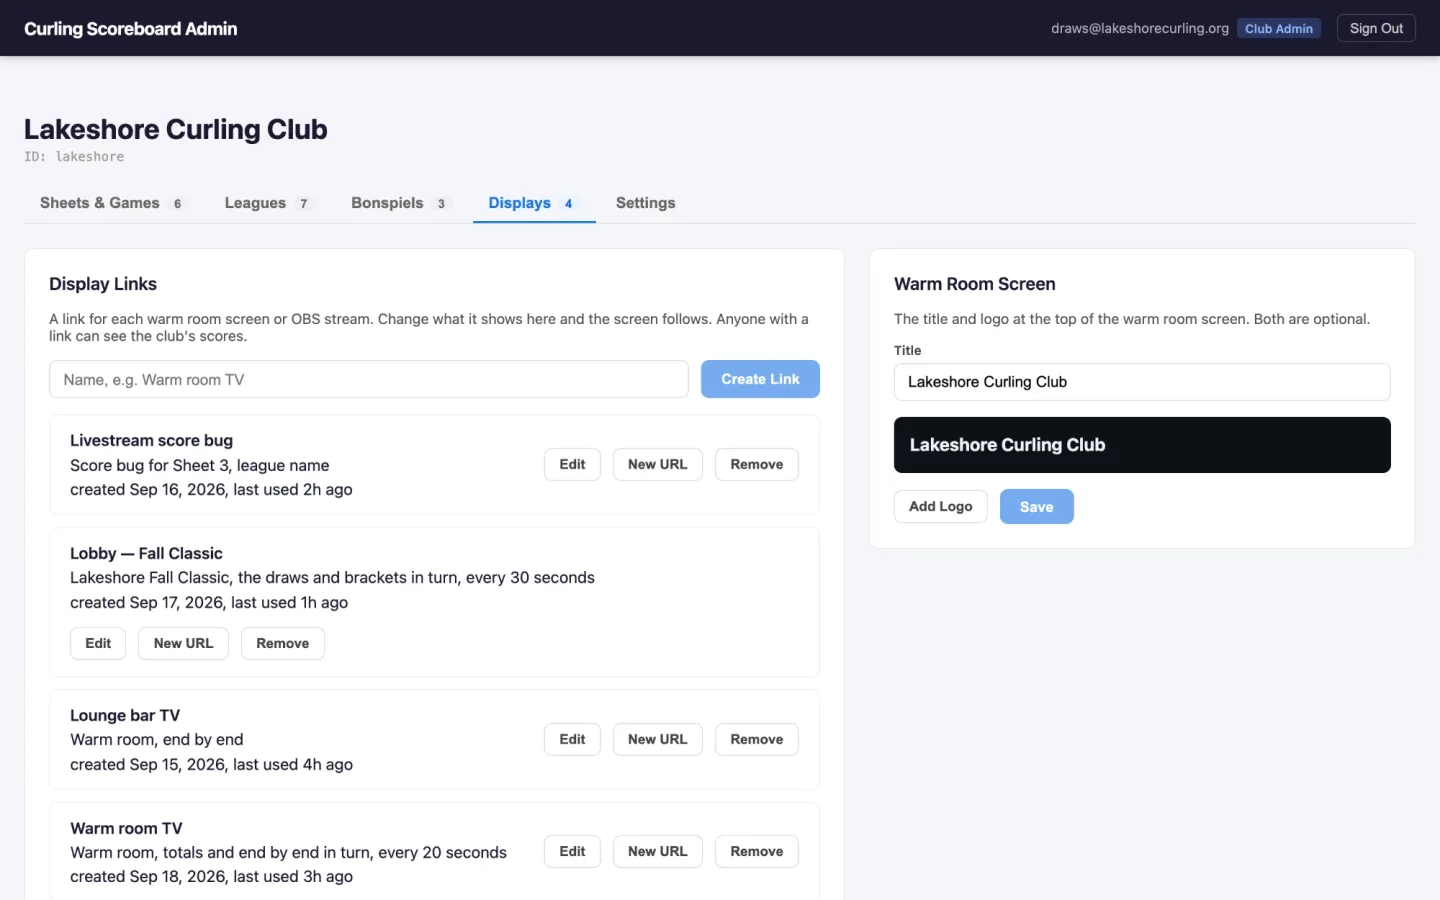This screenshot has height=900, width=1440.
Task: Edit the Livestream score bug link
Action: (572, 464)
